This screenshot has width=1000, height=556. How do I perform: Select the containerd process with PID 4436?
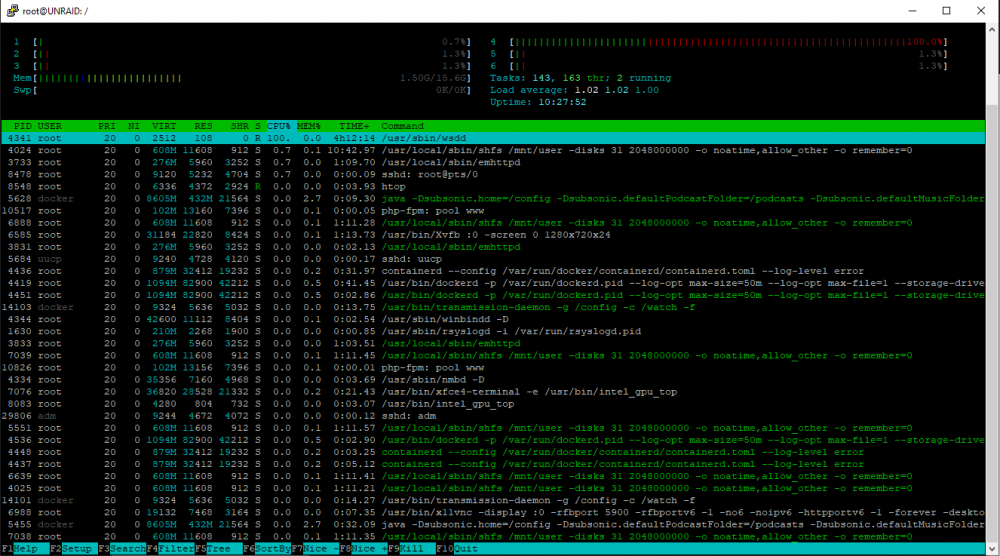click(x=493, y=271)
